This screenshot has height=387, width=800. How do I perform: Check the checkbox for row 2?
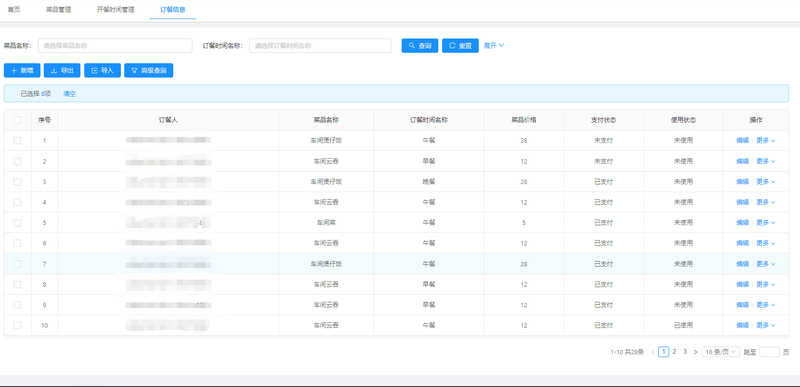tap(17, 161)
